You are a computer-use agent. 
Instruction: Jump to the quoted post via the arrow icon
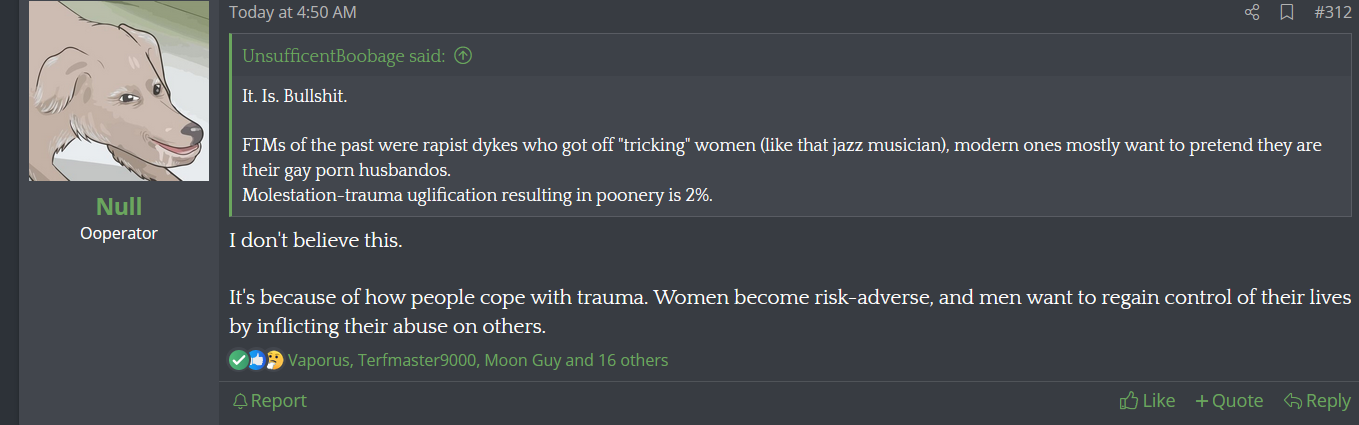(463, 56)
